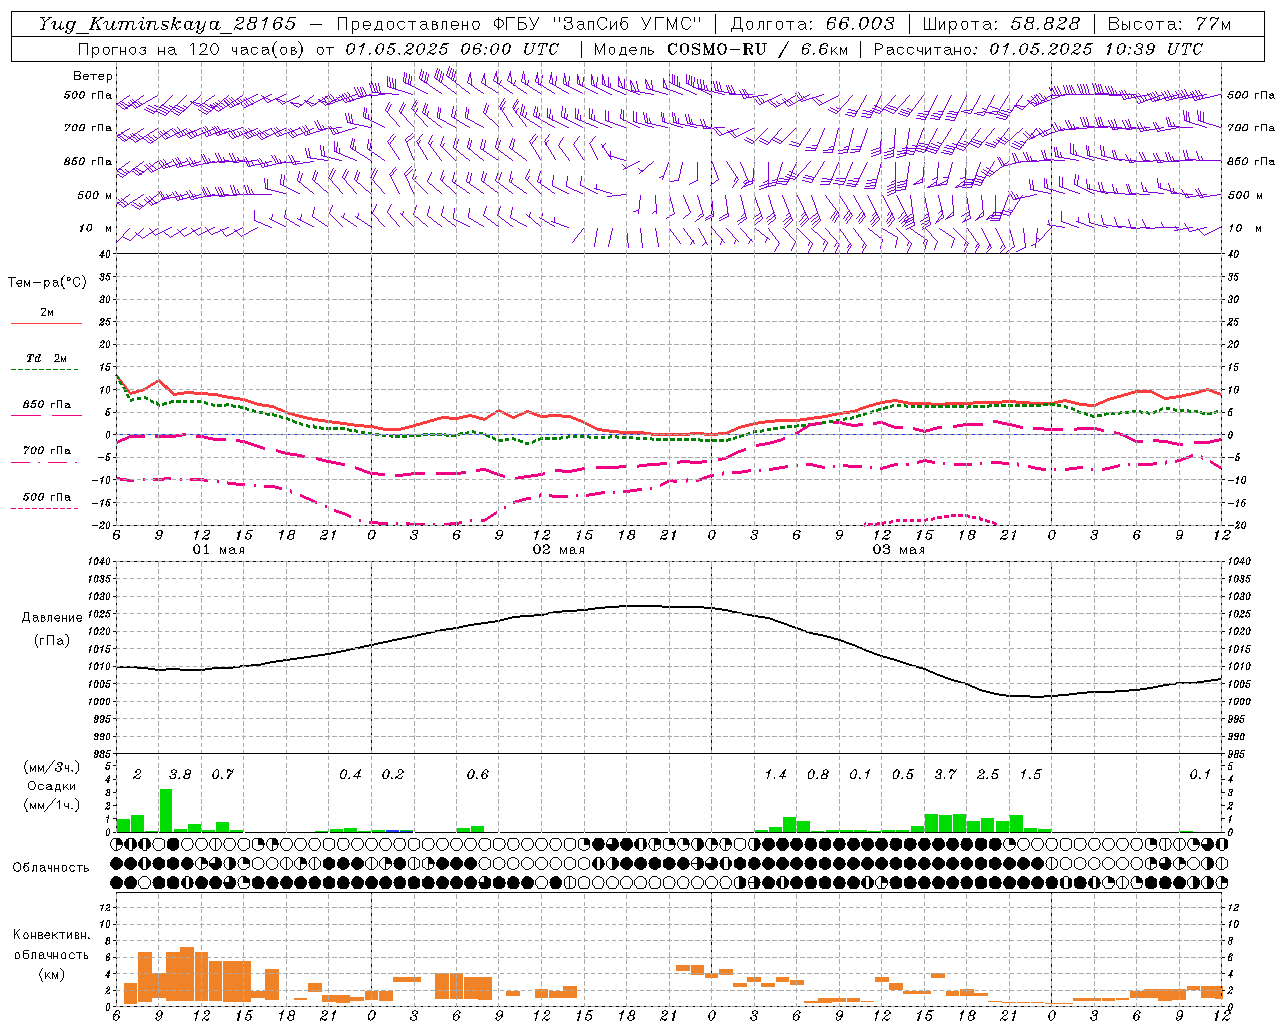This screenshot has width=1280, height=1024.
Task: Click the precipitation value 1.5
Action: tap(1030, 774)
